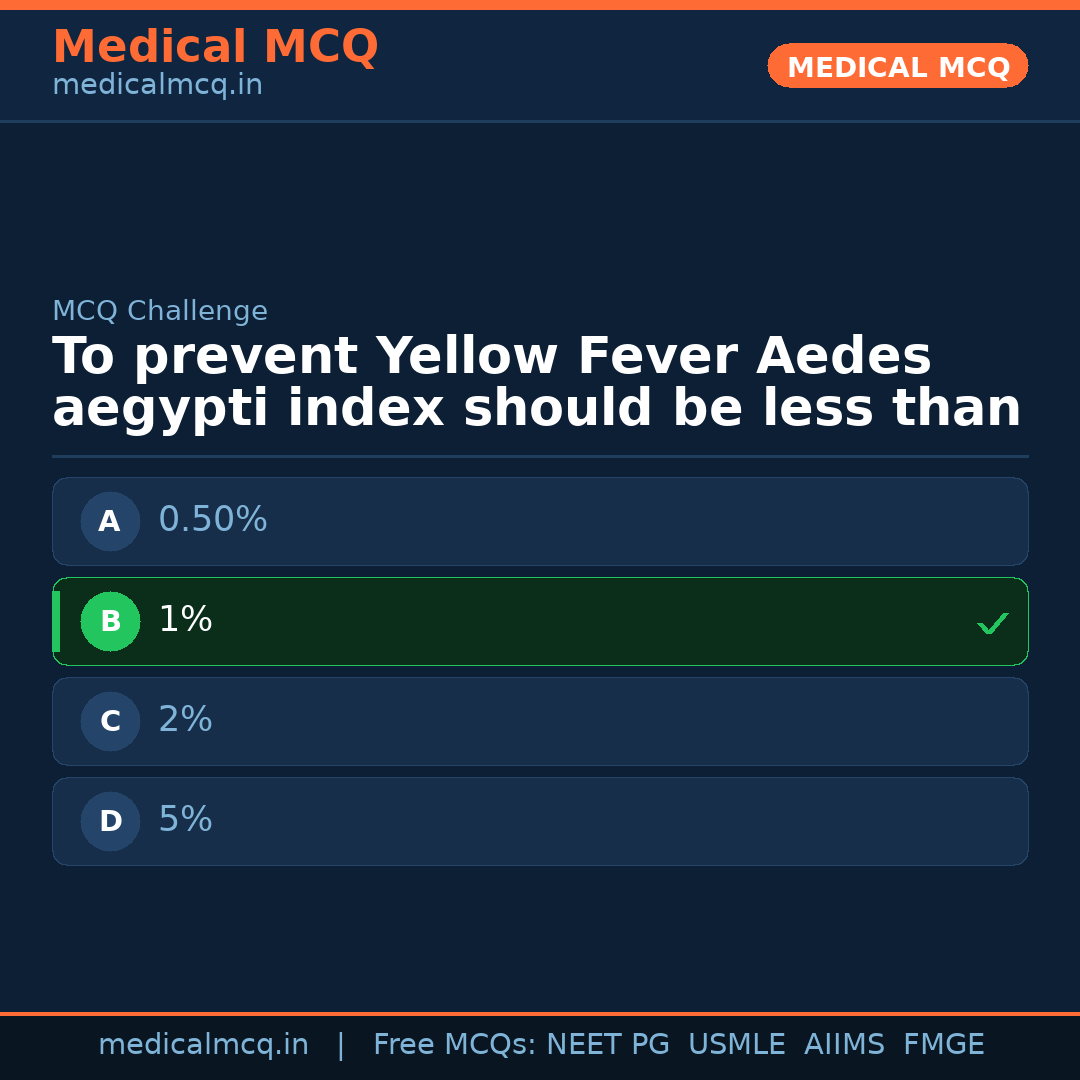Select the 0.50% answer text
1080x1080 pixels.
pos(213,520)
